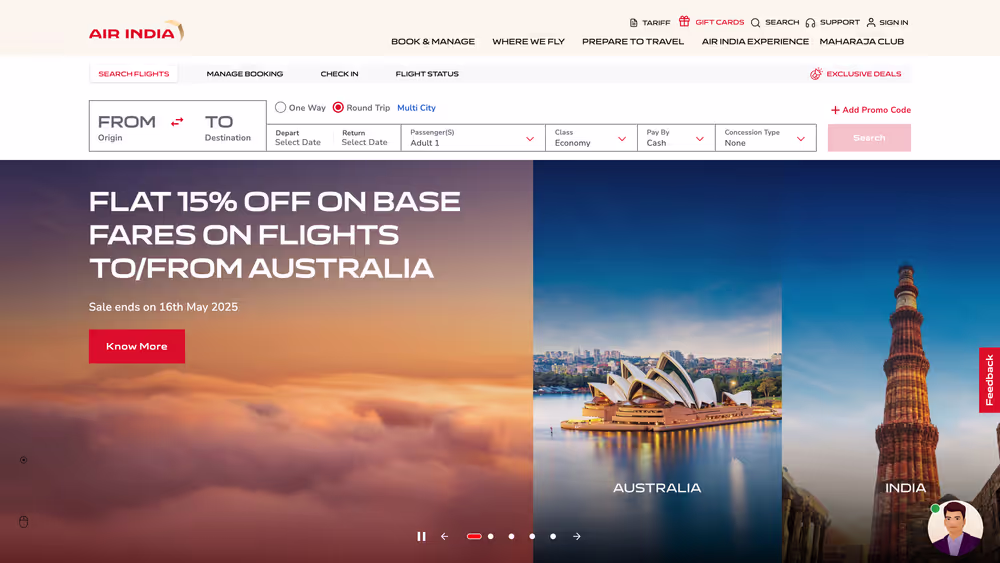Switch to Flight Status tab

427,74
